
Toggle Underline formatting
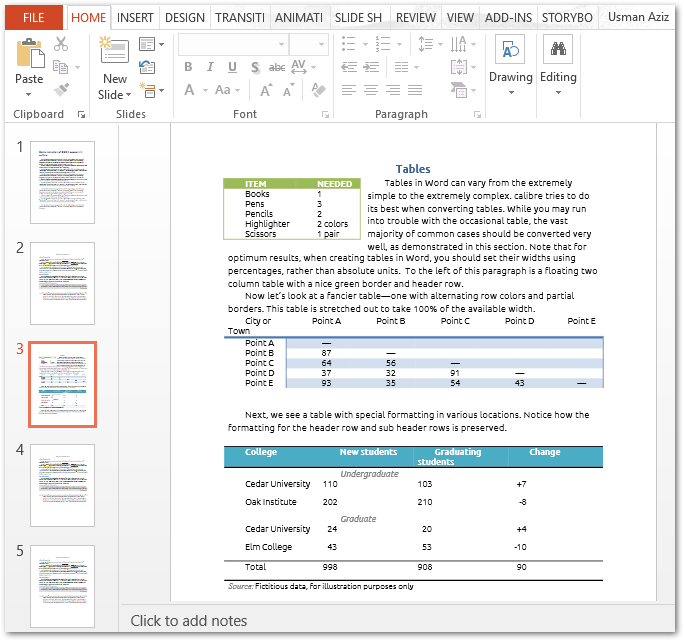click(232, 67)
